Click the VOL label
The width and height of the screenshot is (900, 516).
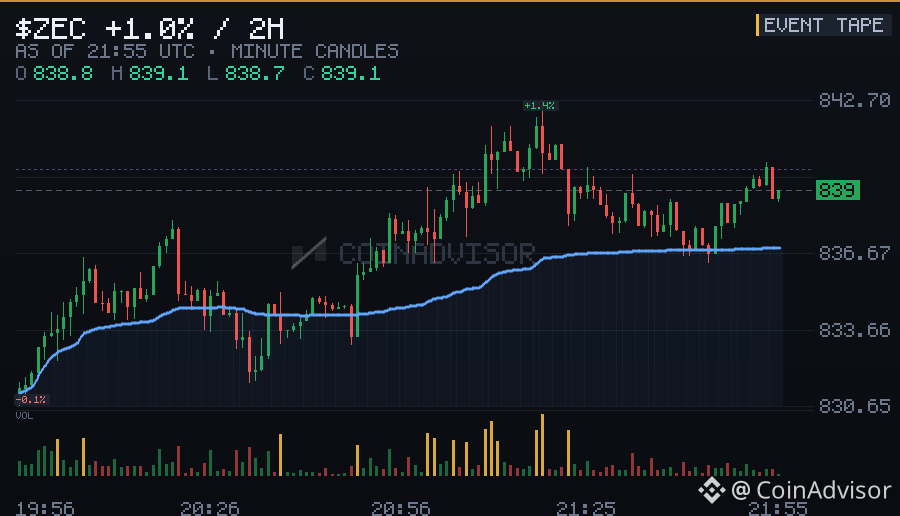click(24, 416)
